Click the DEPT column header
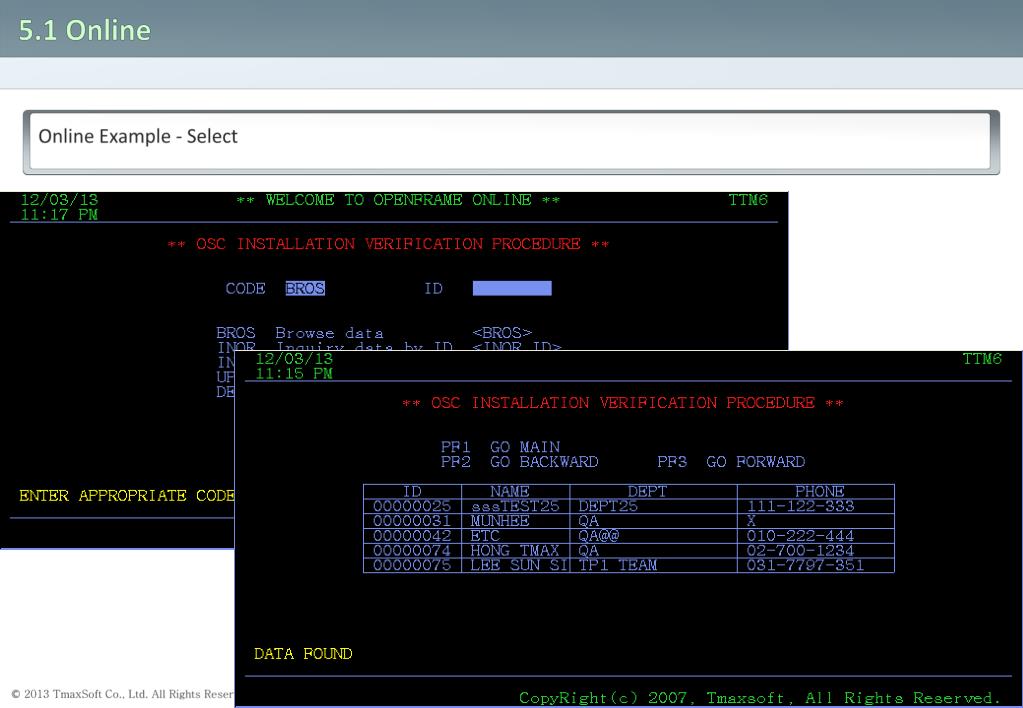 coord(653,491)
